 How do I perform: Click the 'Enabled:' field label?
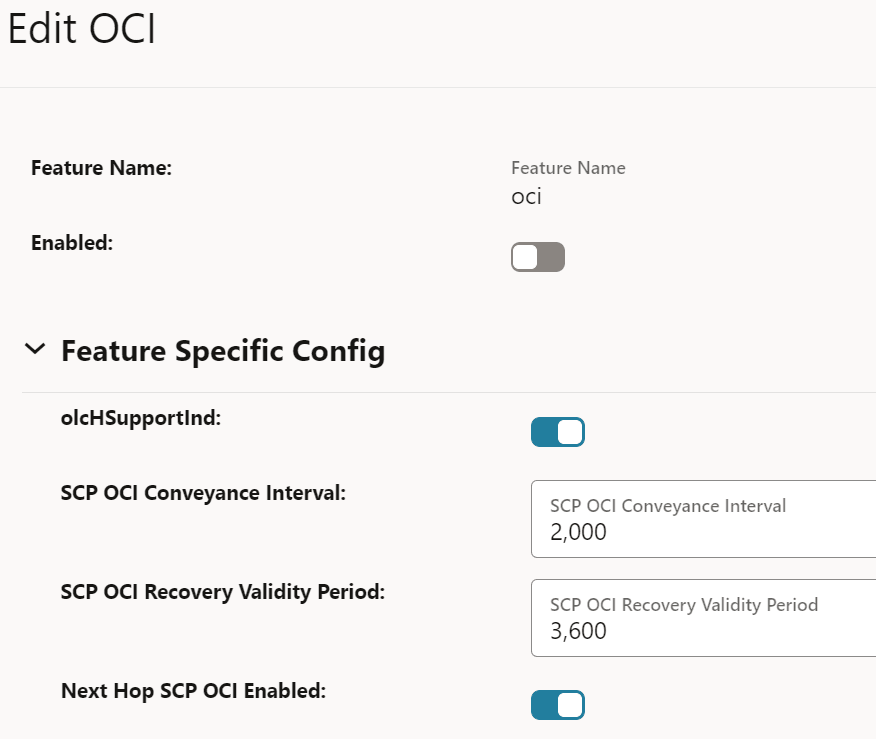click(x=72, y=243)
